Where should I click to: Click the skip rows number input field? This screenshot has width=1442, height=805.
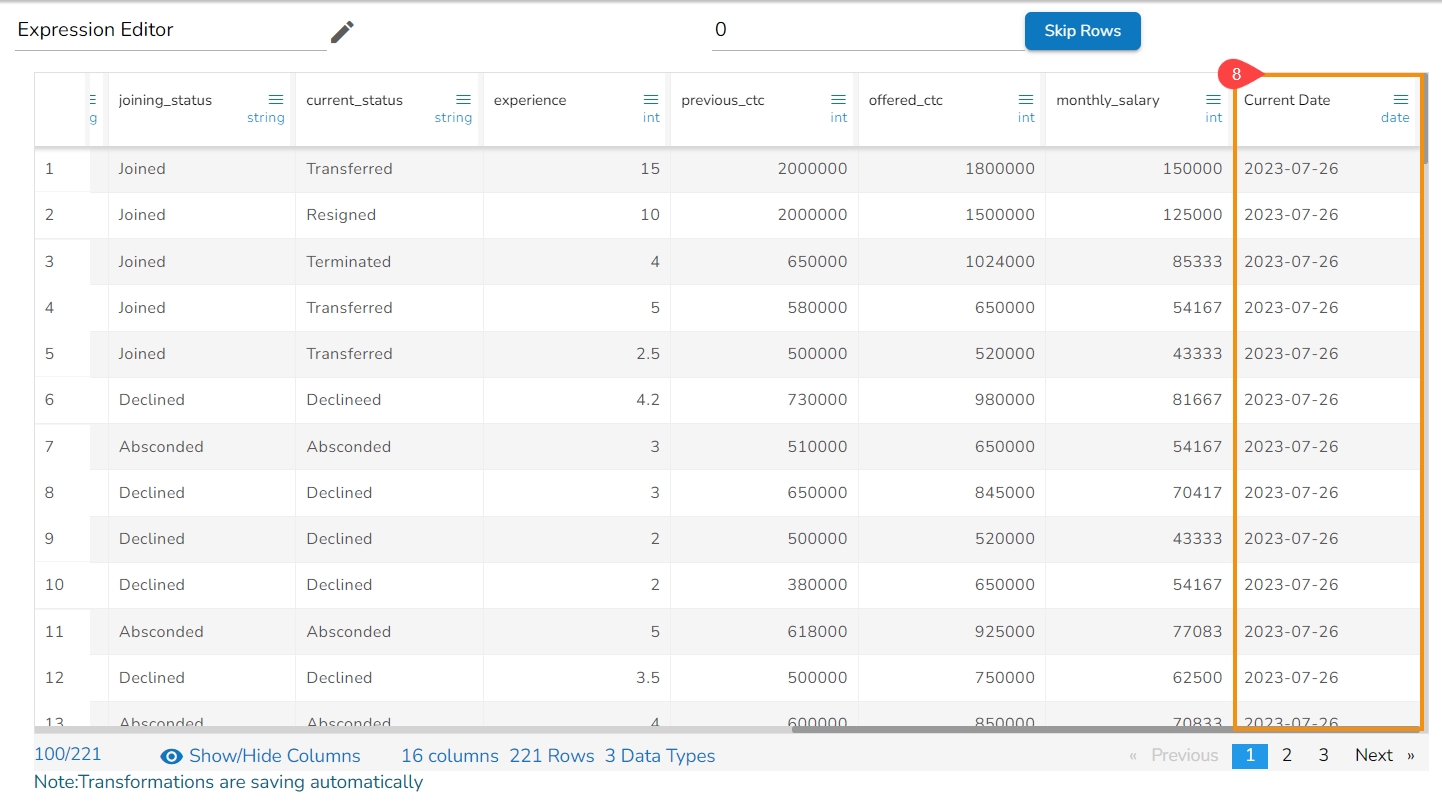[865, 31]
